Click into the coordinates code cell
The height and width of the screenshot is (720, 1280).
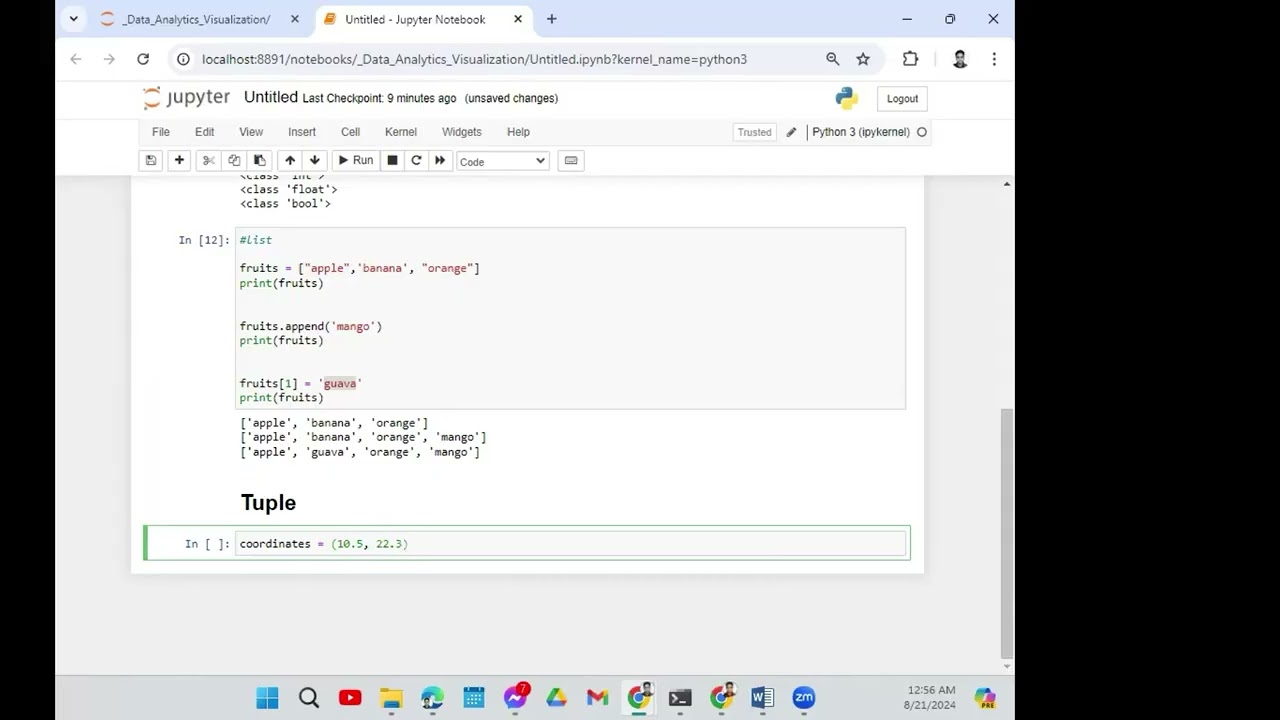point(571,543)
